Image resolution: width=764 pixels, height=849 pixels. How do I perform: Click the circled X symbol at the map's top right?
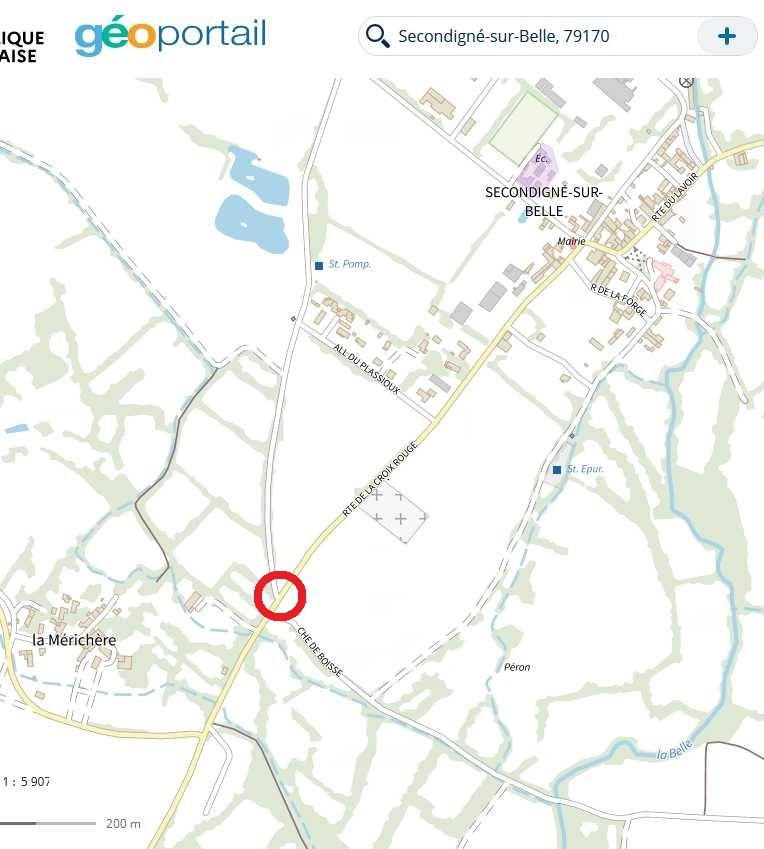686,81
